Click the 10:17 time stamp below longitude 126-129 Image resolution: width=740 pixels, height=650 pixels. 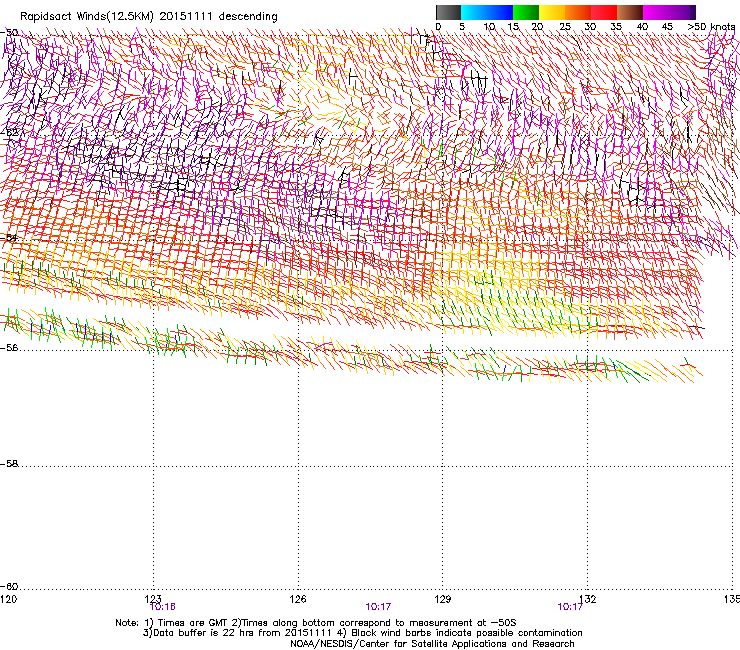click(378, 607)
